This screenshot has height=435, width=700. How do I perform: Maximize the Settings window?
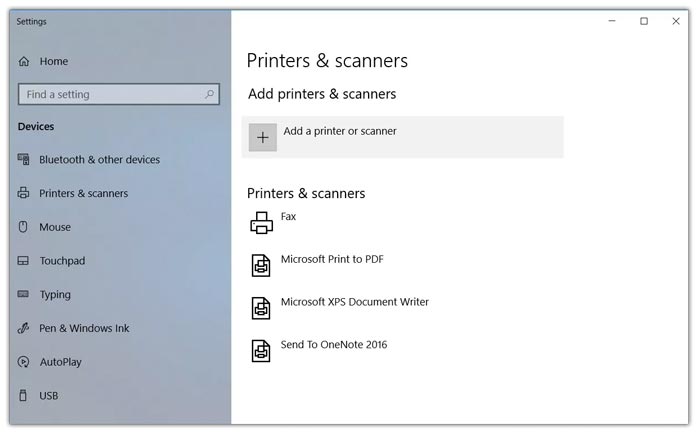tap(644, 21)
